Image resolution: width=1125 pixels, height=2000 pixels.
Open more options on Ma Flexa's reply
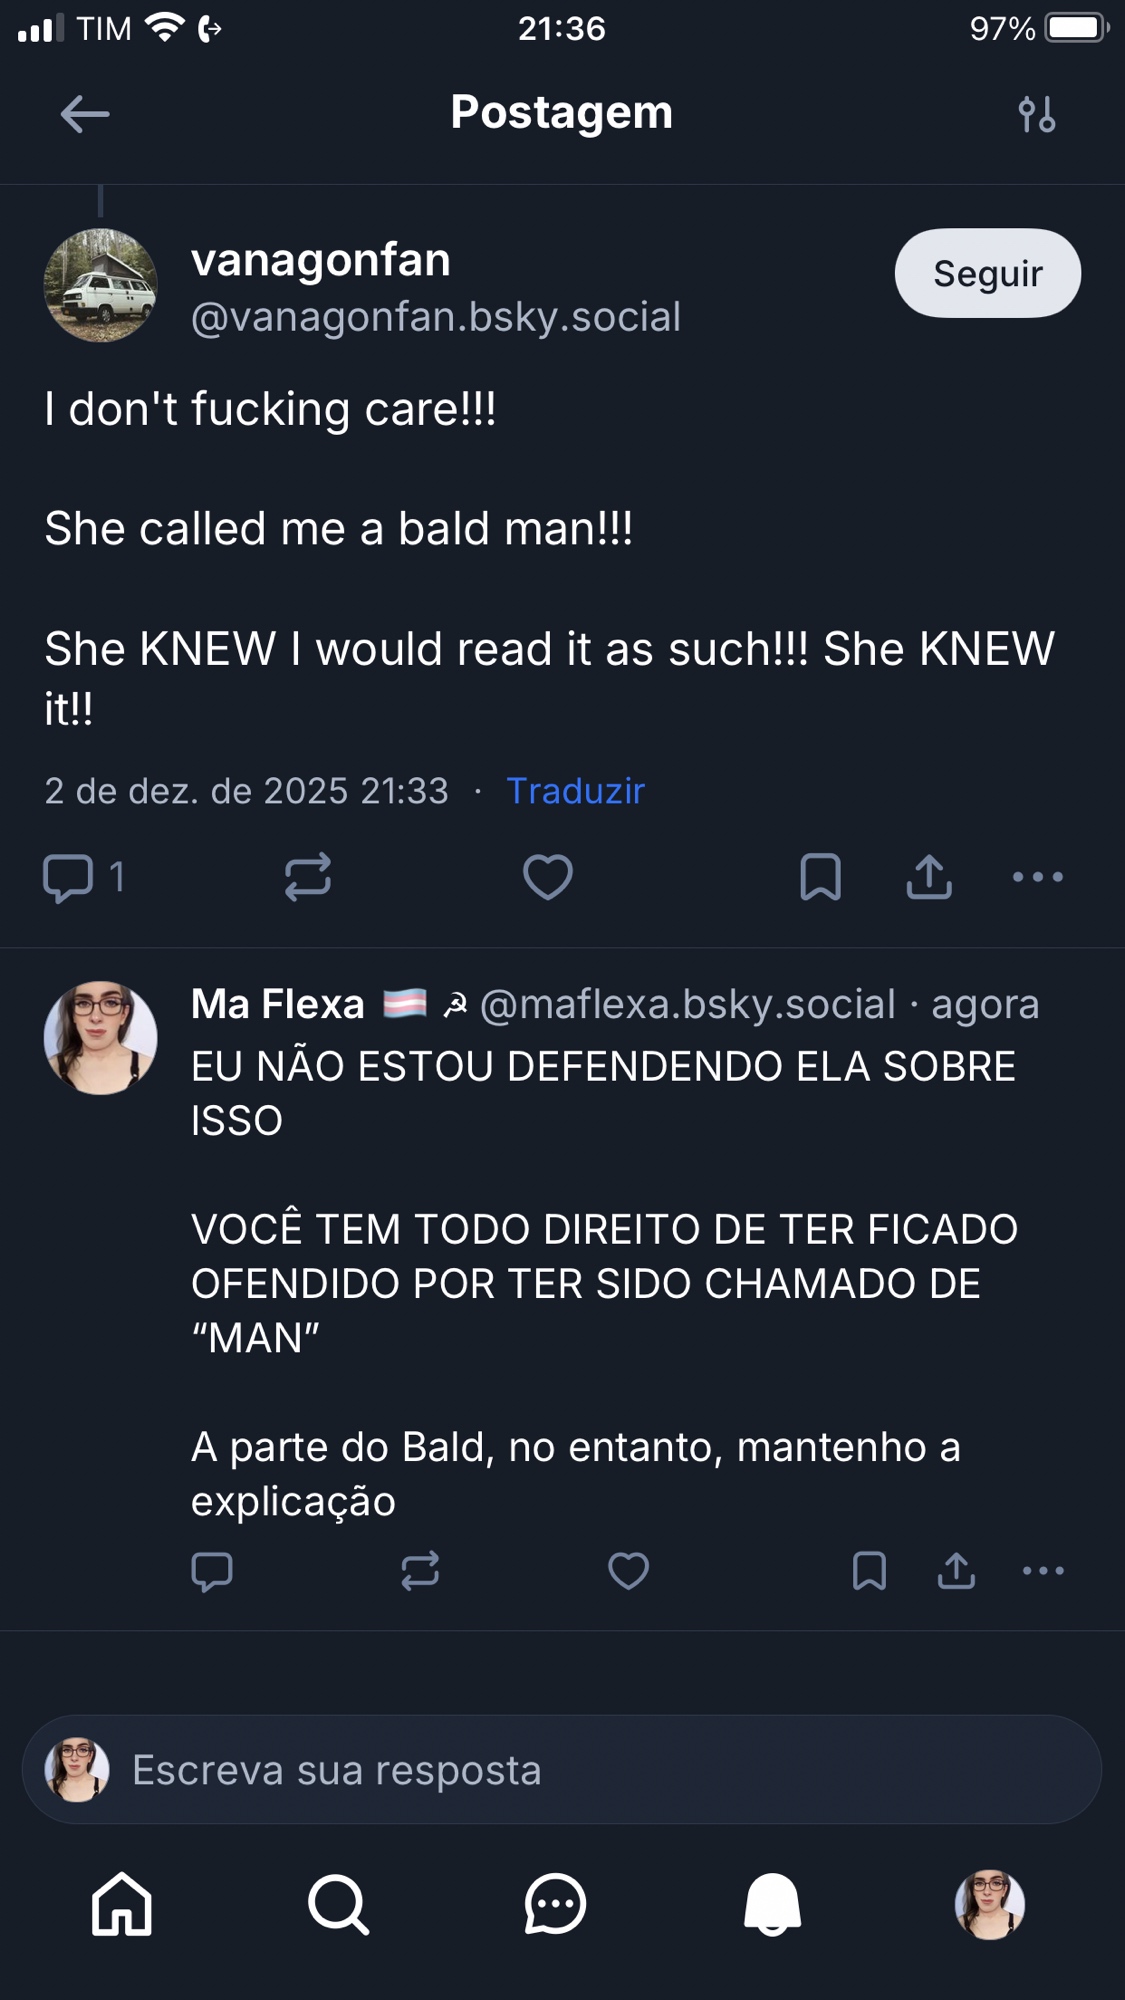(x=1043, y=1571)
